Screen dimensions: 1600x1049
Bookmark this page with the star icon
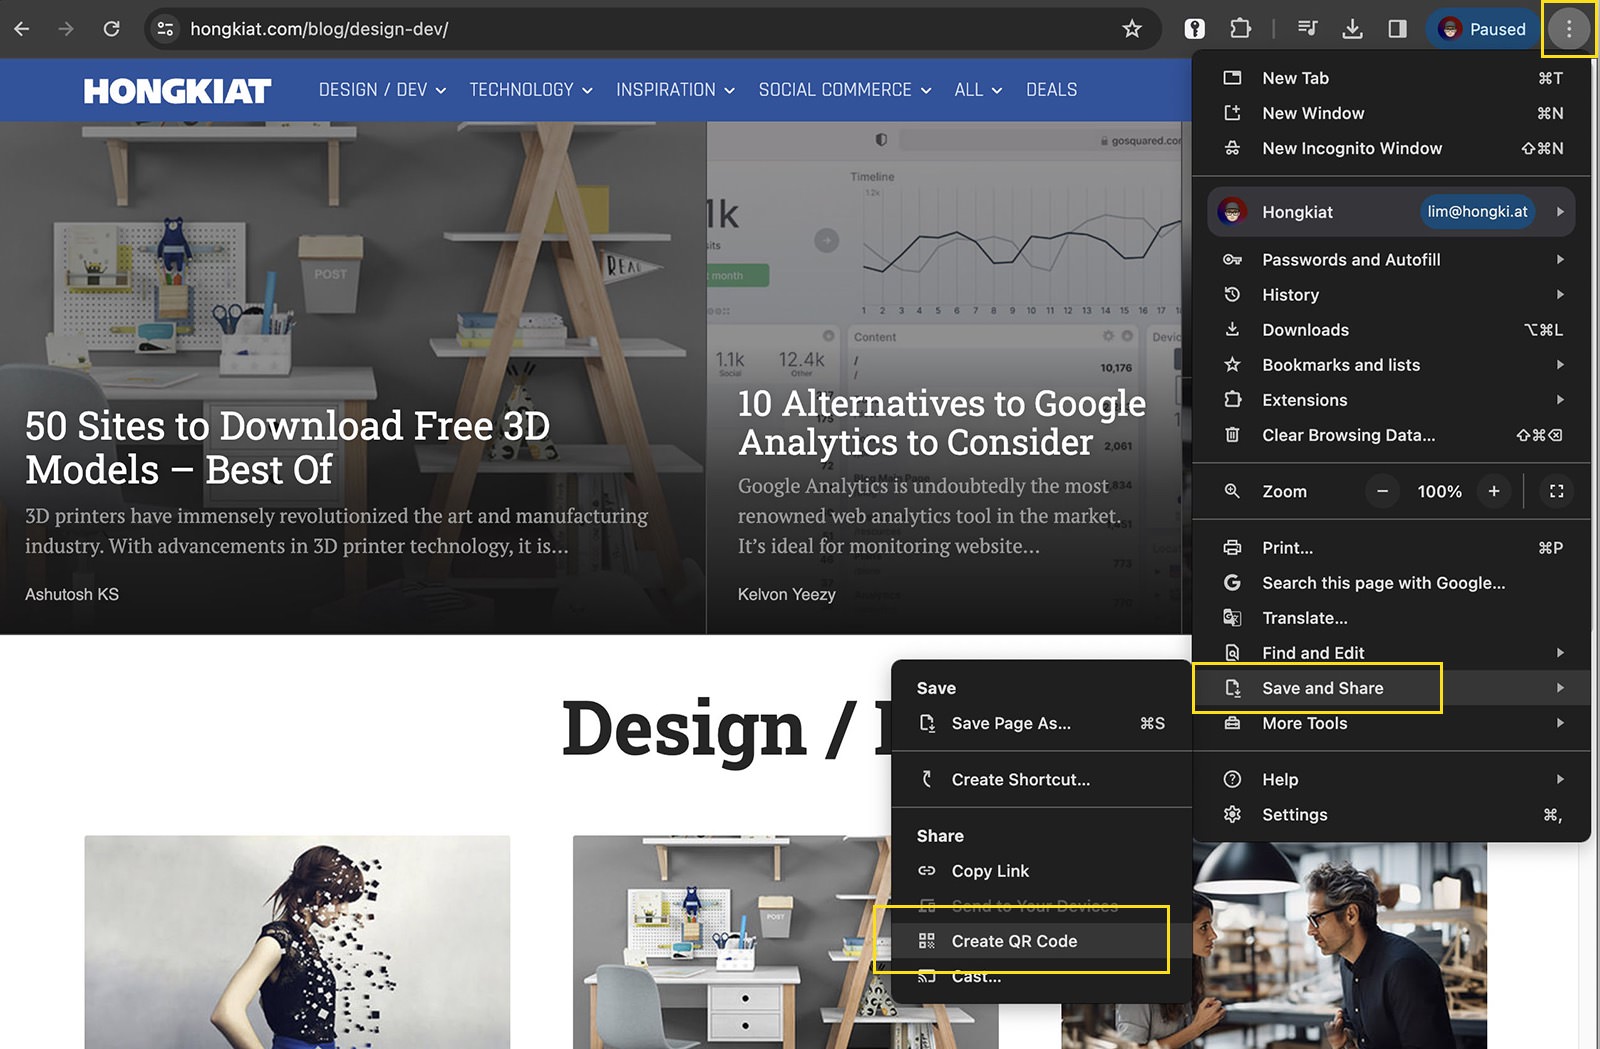[x=1131, y=29]
